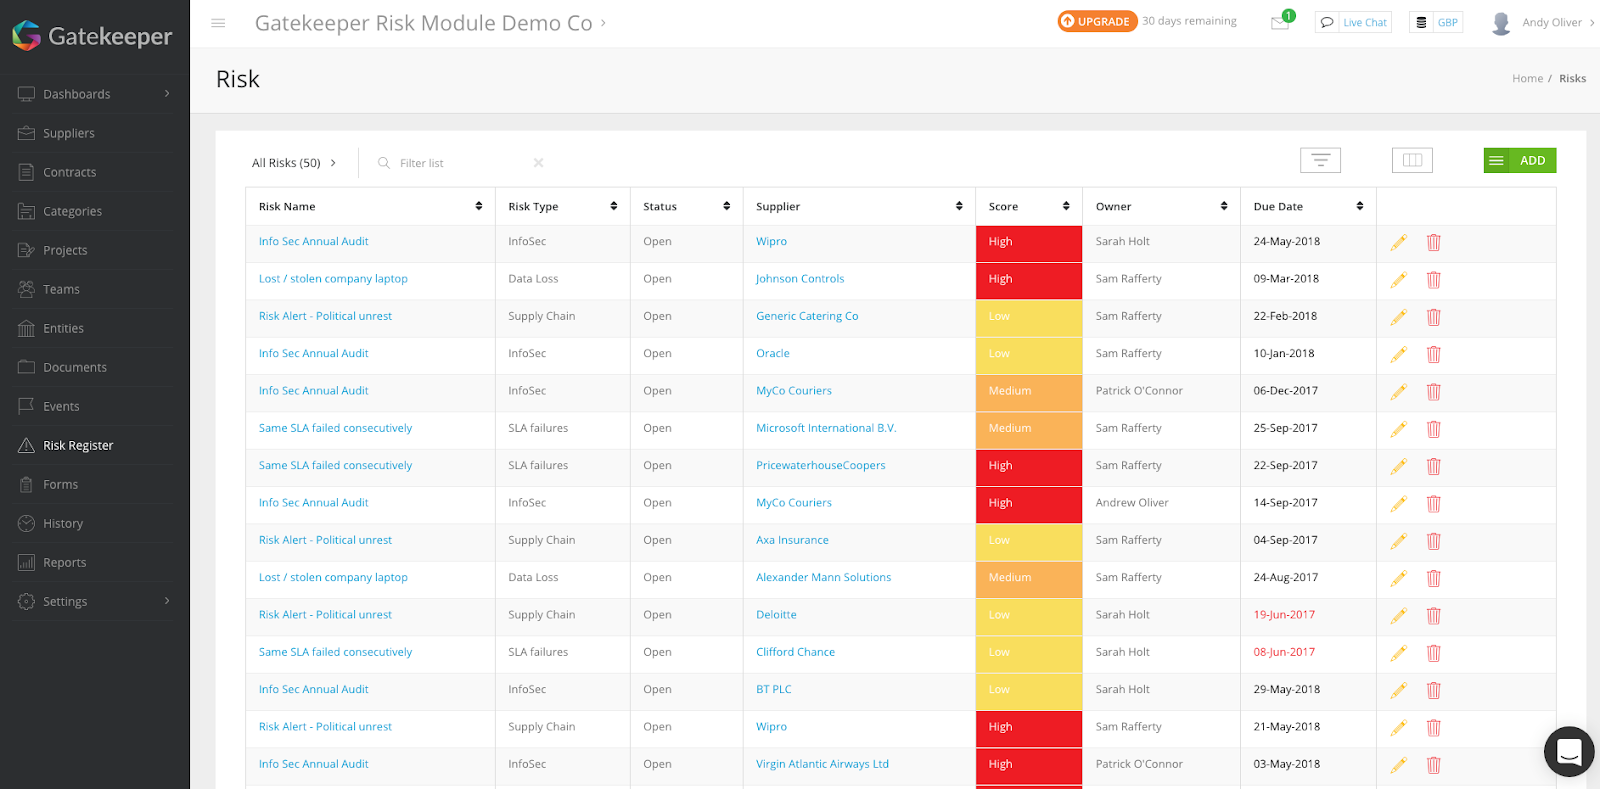Image resolution: width=1600 pixels, height=789 pixels.
Task: Edit the Johnson Controls risk
Action: (x=1398, y=280)
